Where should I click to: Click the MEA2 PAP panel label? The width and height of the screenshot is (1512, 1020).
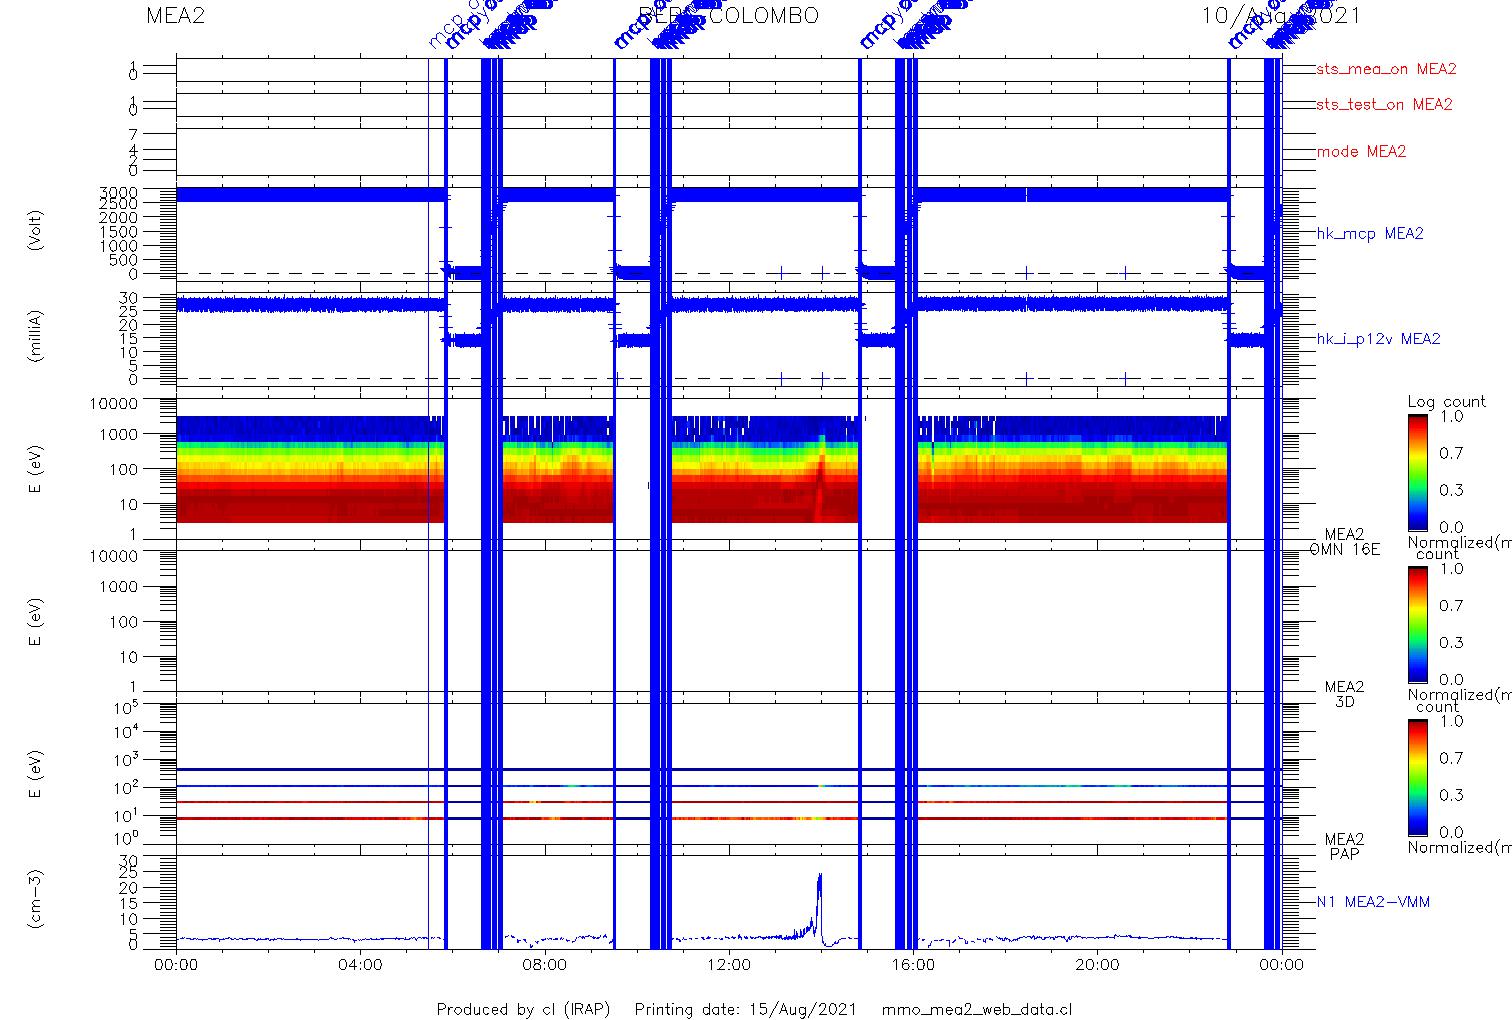coord(1345,846)
